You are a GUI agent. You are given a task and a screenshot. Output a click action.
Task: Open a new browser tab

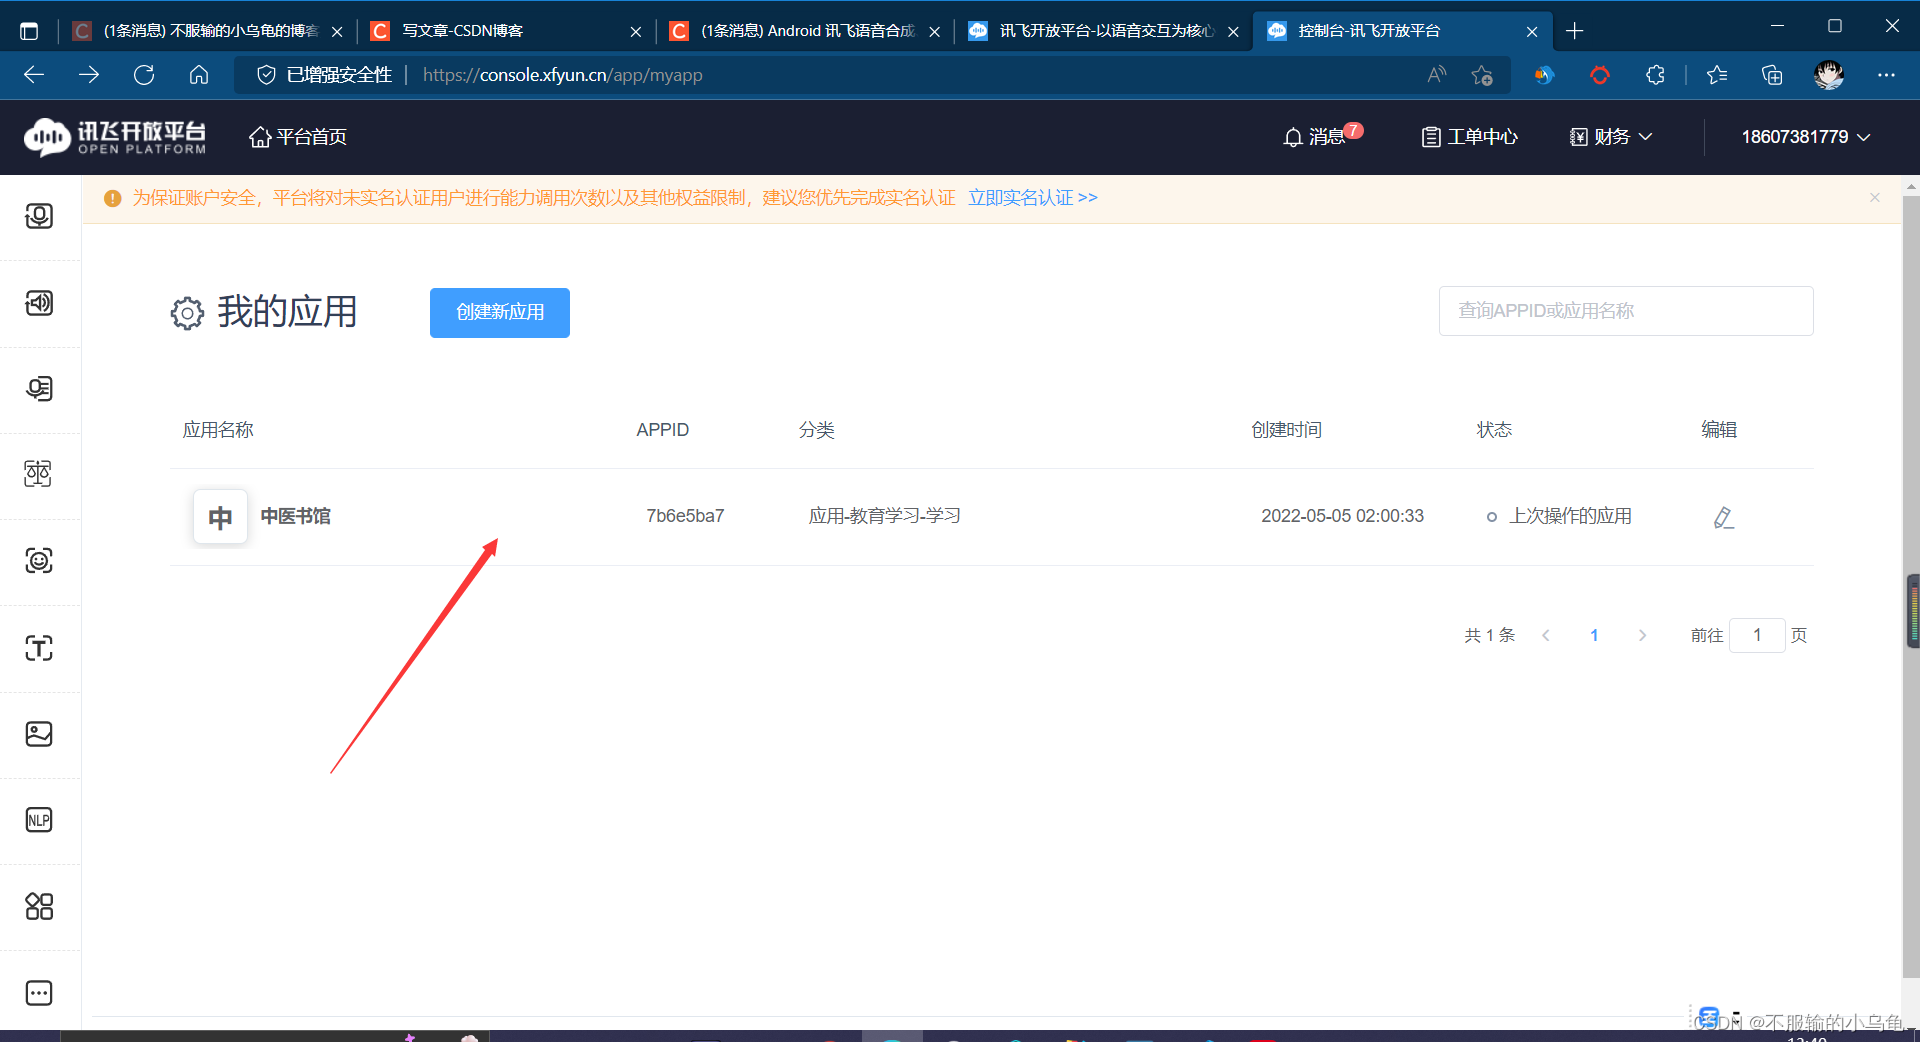tap(1575, 31)
